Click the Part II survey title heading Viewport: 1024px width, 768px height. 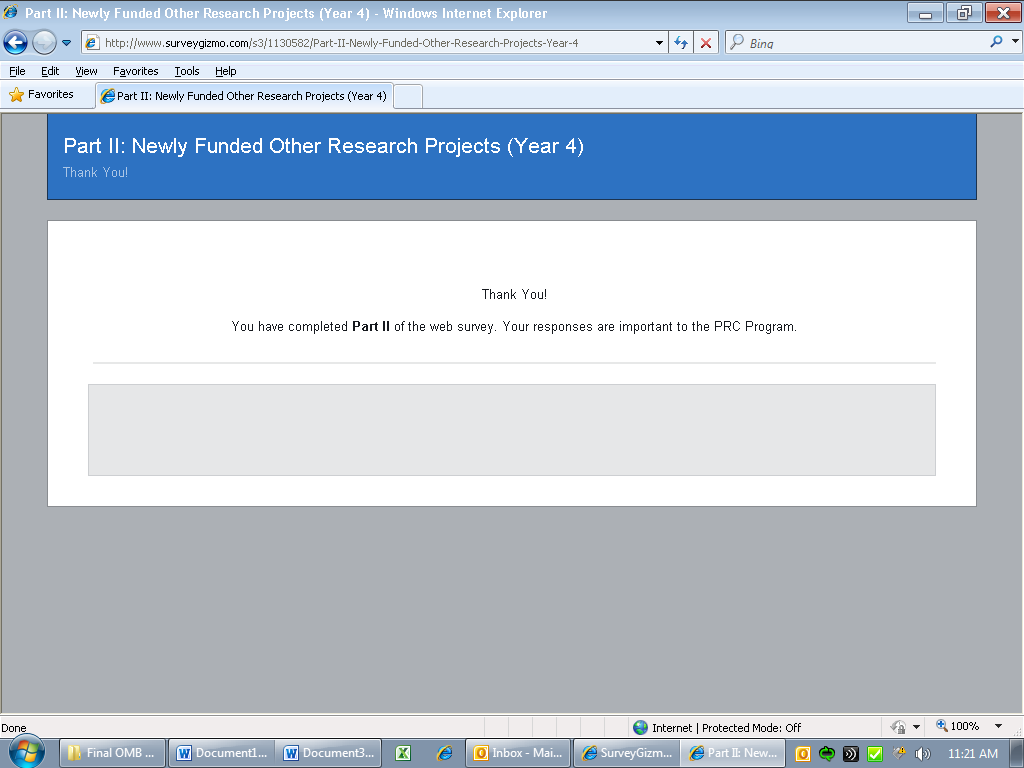pyautogui.click(x=323, y=146)
